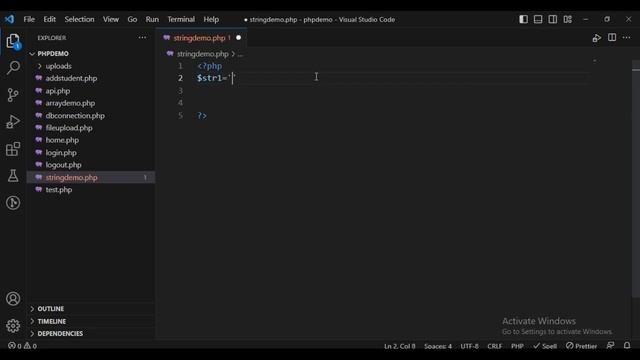640x360 pixels.
Task: Open the Testing flask view
Action: [x=13, y=176]
